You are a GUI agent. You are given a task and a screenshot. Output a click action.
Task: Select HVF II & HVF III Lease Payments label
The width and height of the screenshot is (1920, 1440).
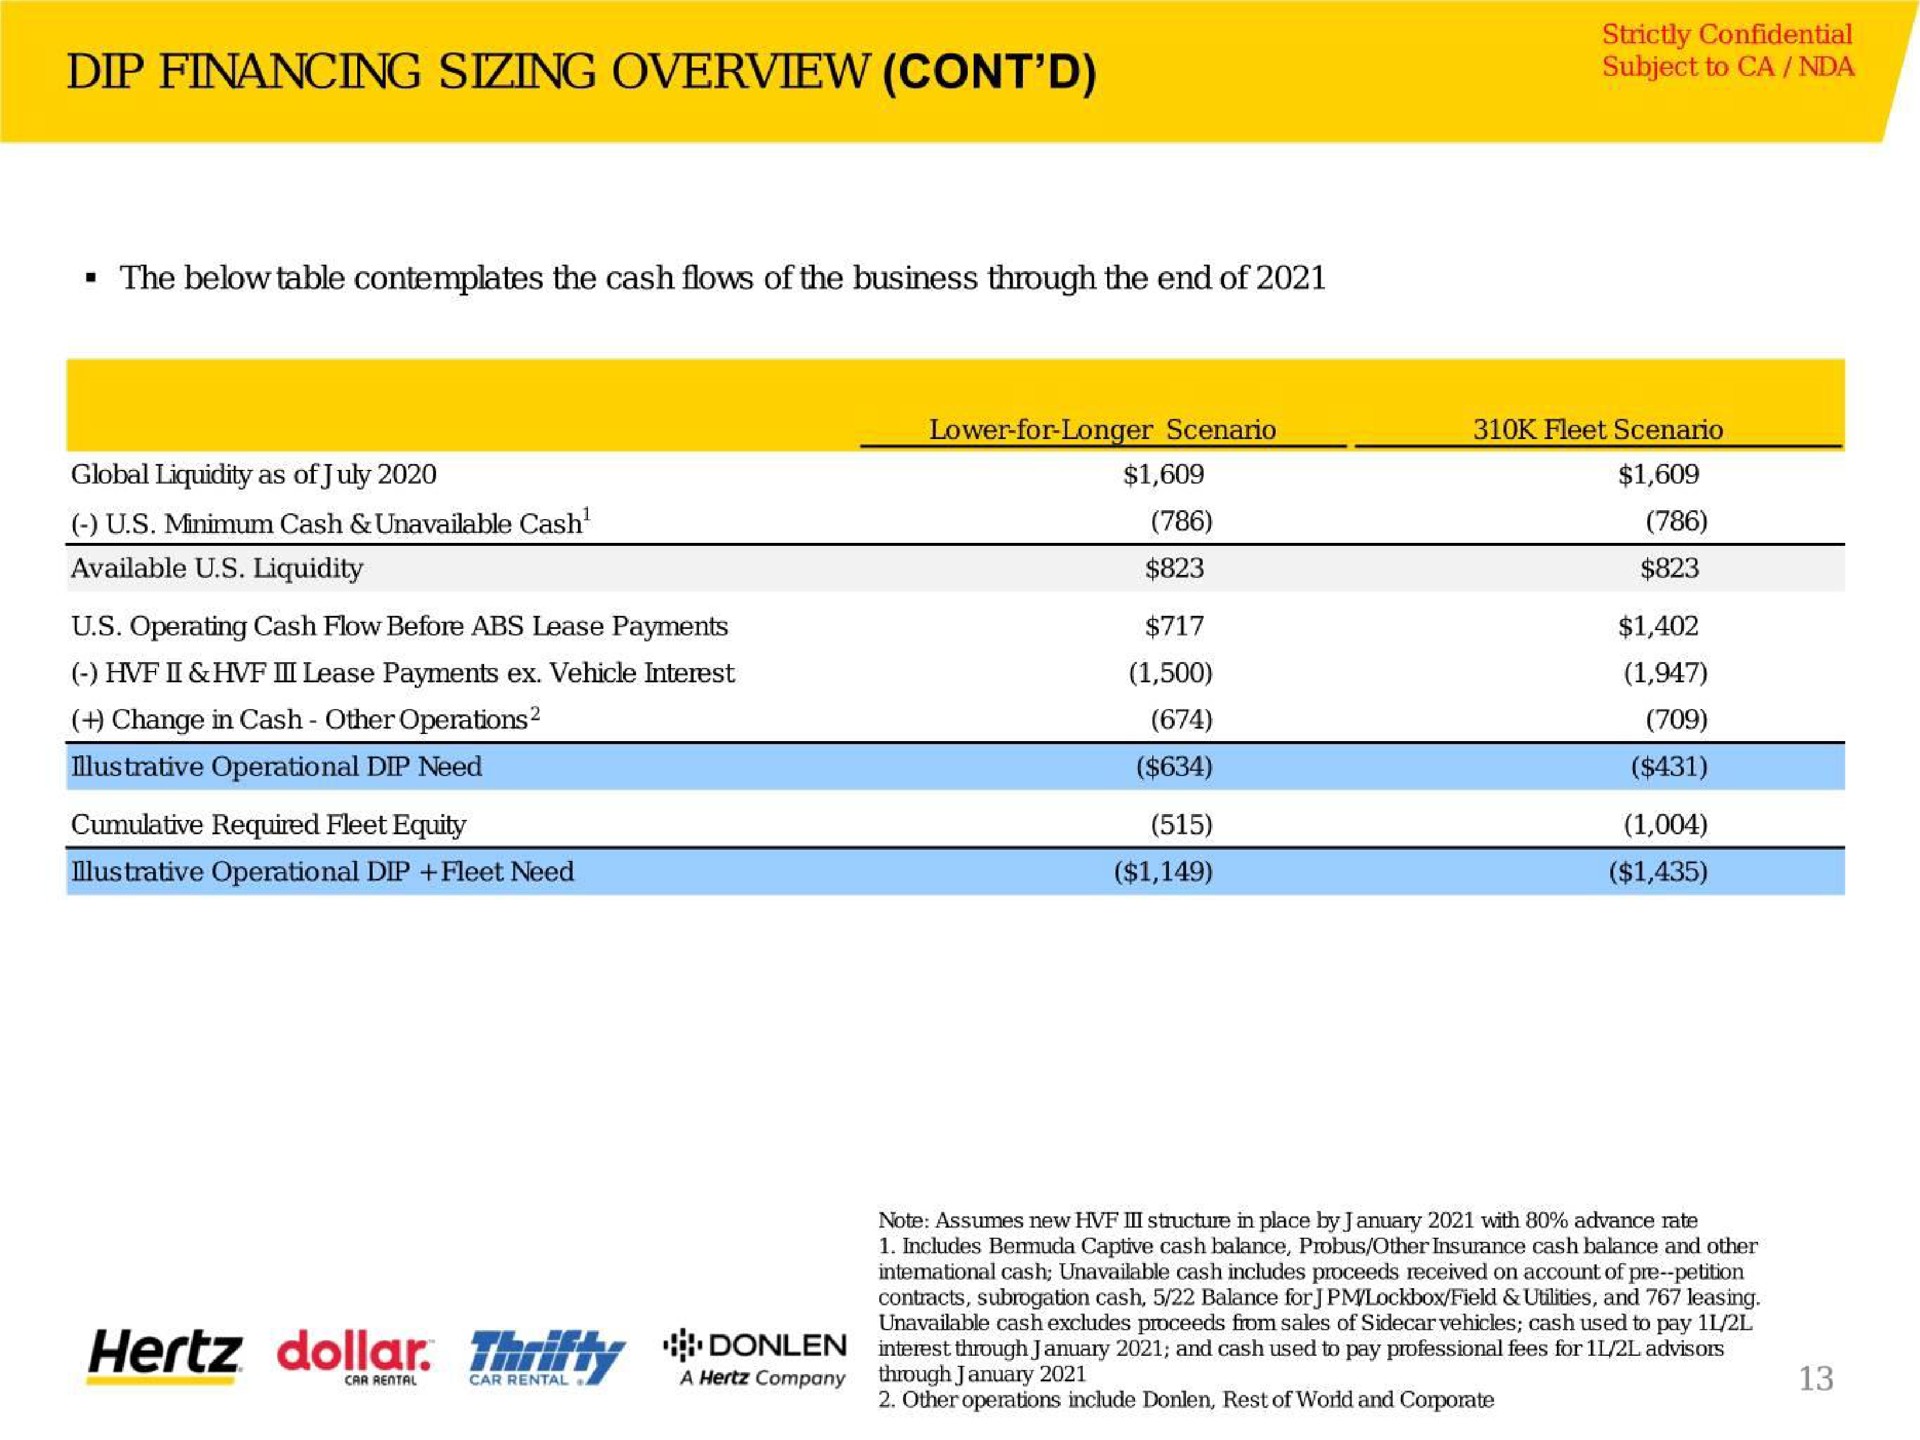402,673
